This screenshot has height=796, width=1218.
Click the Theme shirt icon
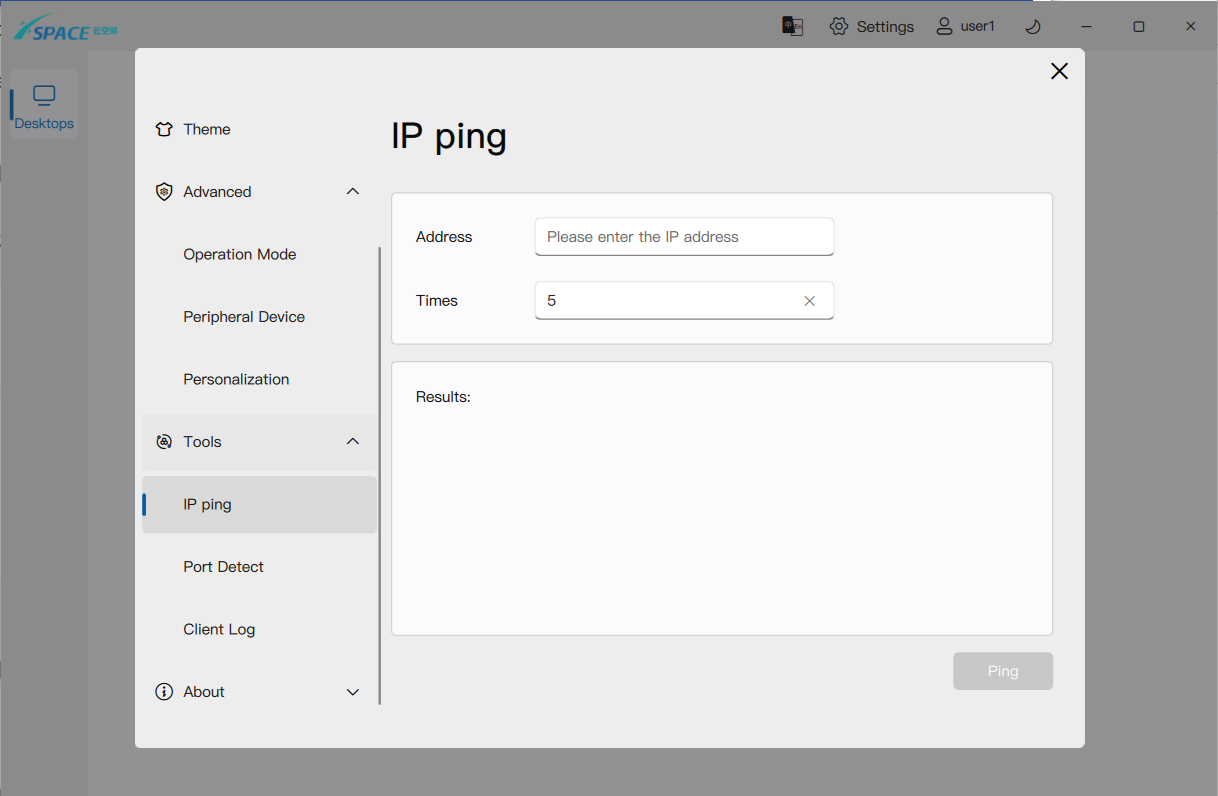pos(165,129)
